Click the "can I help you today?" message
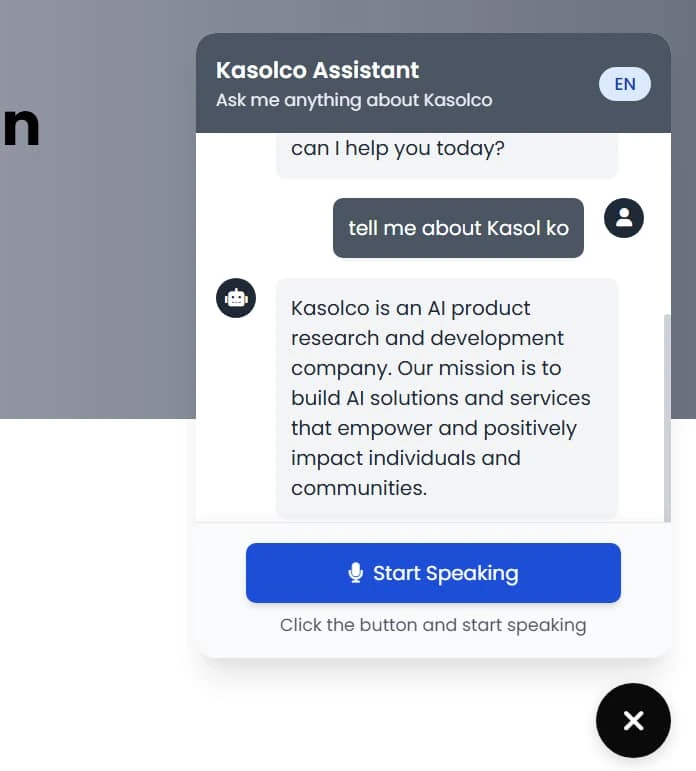This screenshot has height=771, width=696. tap(398, 149)
